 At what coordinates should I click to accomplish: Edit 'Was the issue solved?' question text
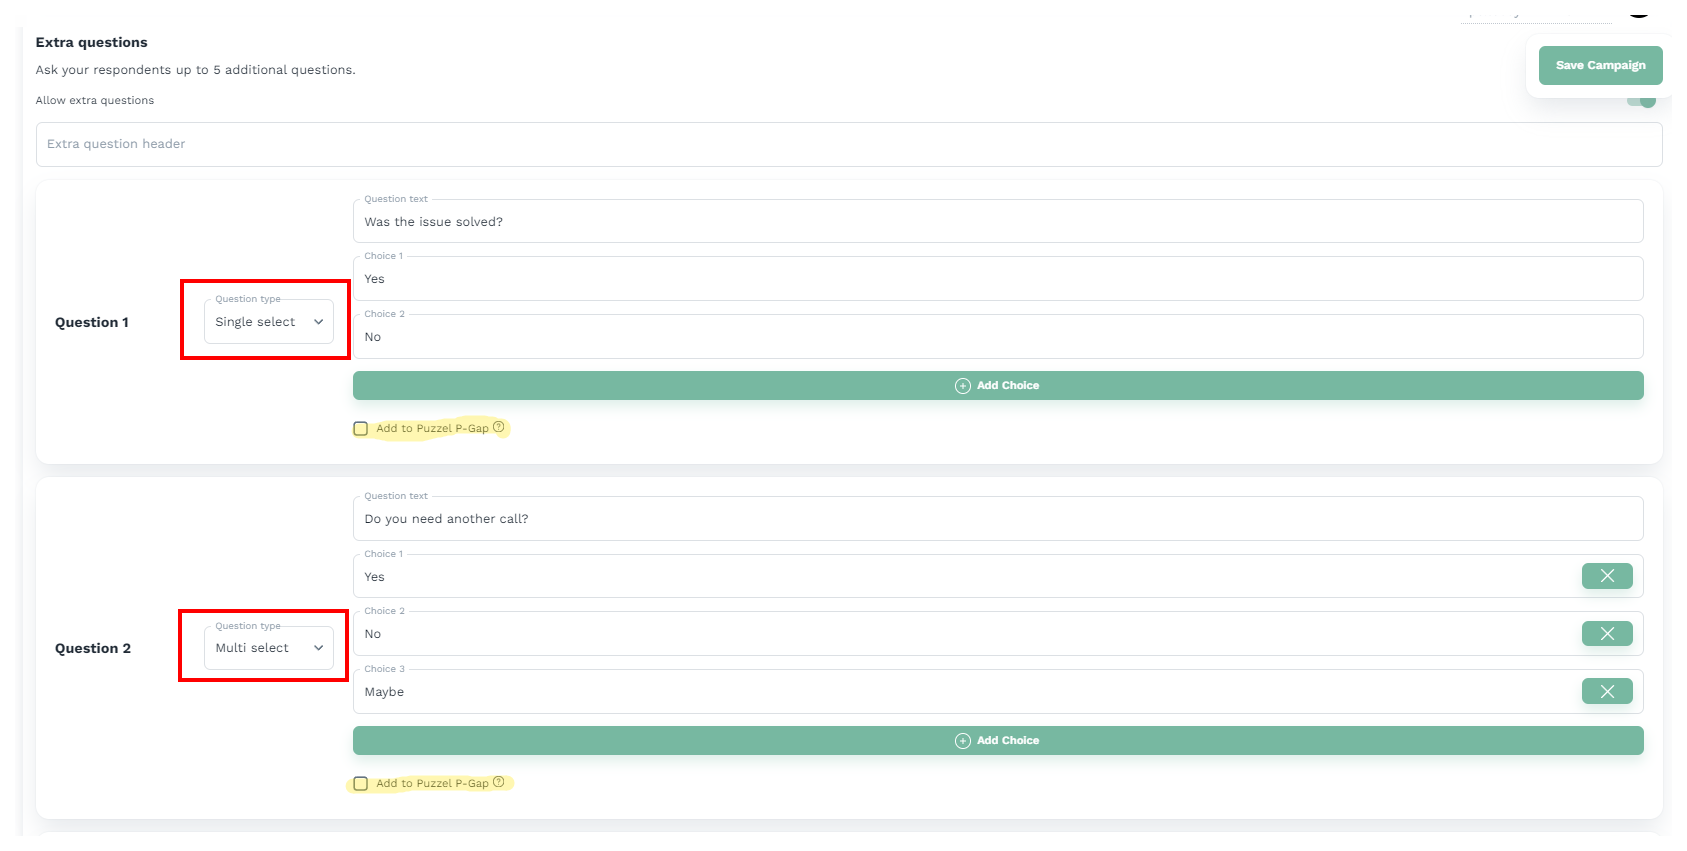point(997,222)
